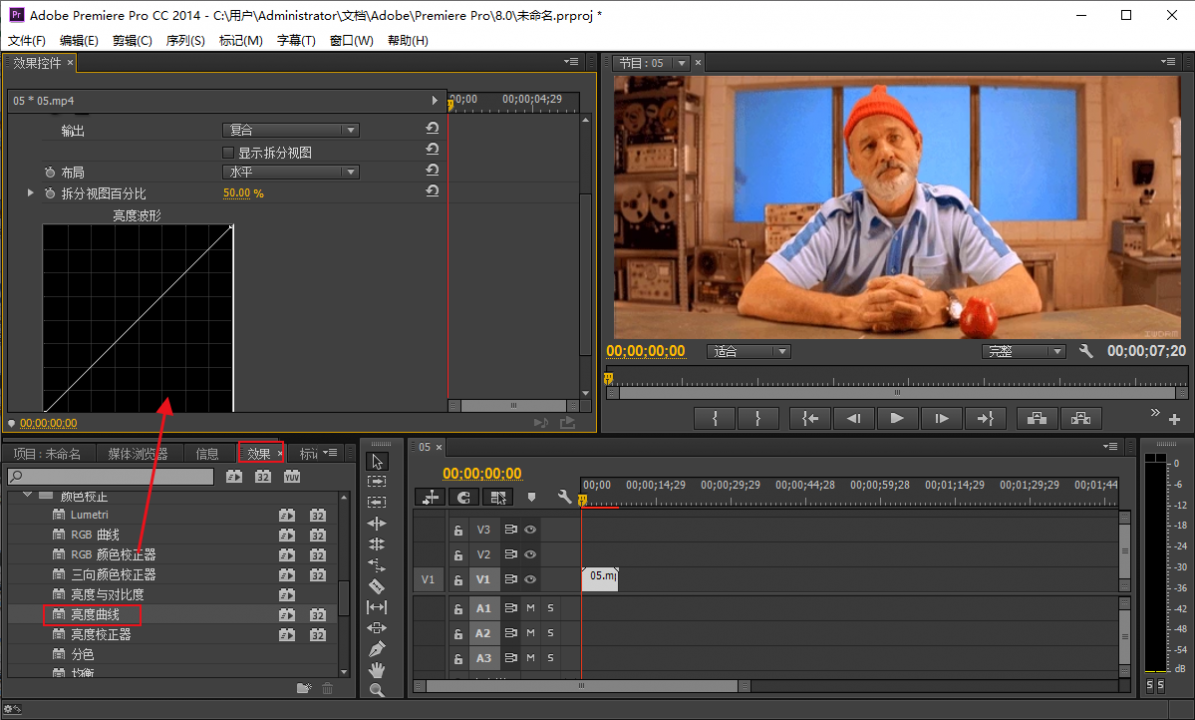Screen dimensions: 1195x720
Task: Select the Slide tool
Action: [377, 628]
